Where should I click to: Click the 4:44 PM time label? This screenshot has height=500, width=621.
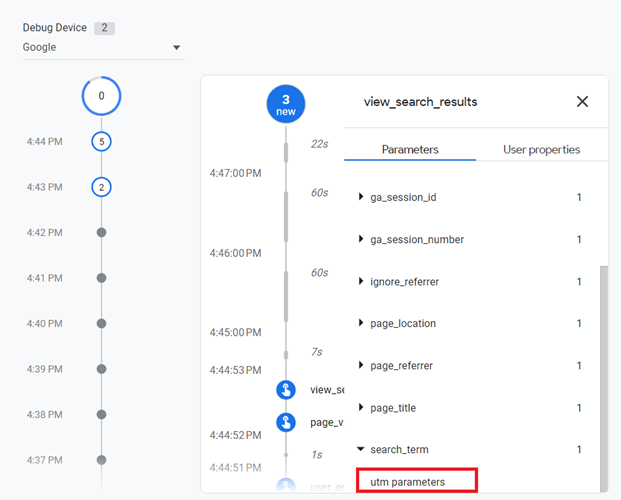click(45, 141)
